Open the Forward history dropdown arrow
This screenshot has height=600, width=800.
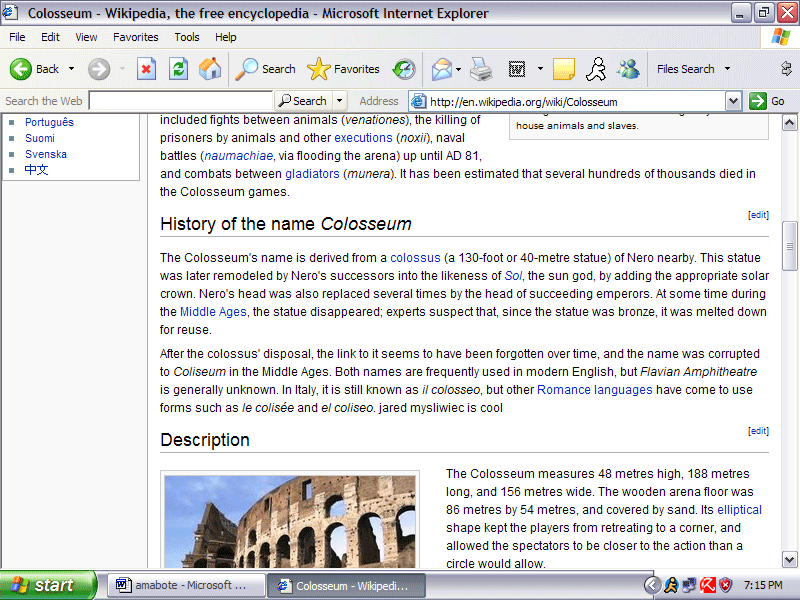pos(122,69)
